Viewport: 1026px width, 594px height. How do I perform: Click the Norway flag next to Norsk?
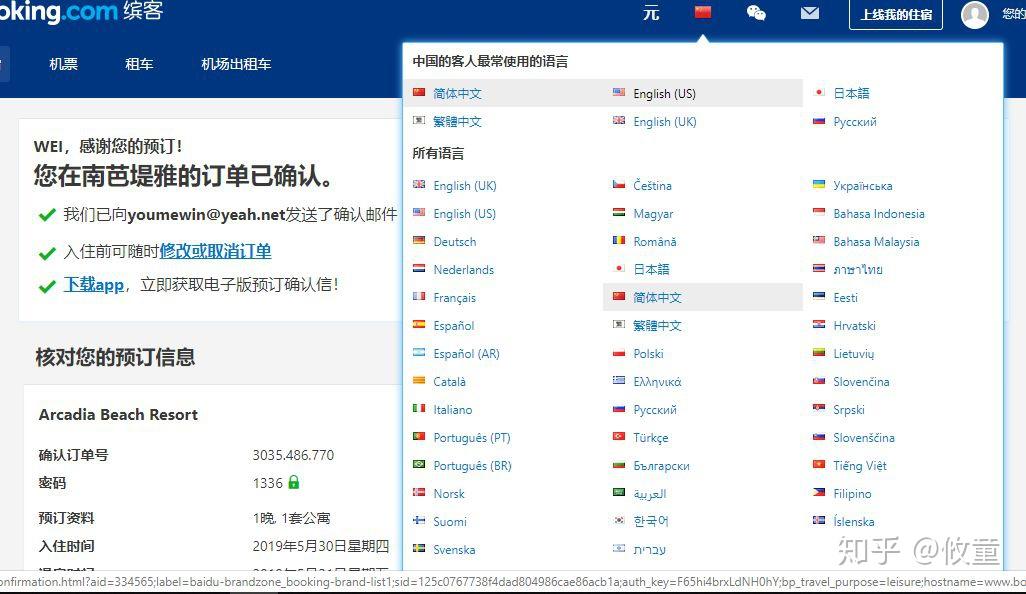pyautogui.click(x=419, y=493)
